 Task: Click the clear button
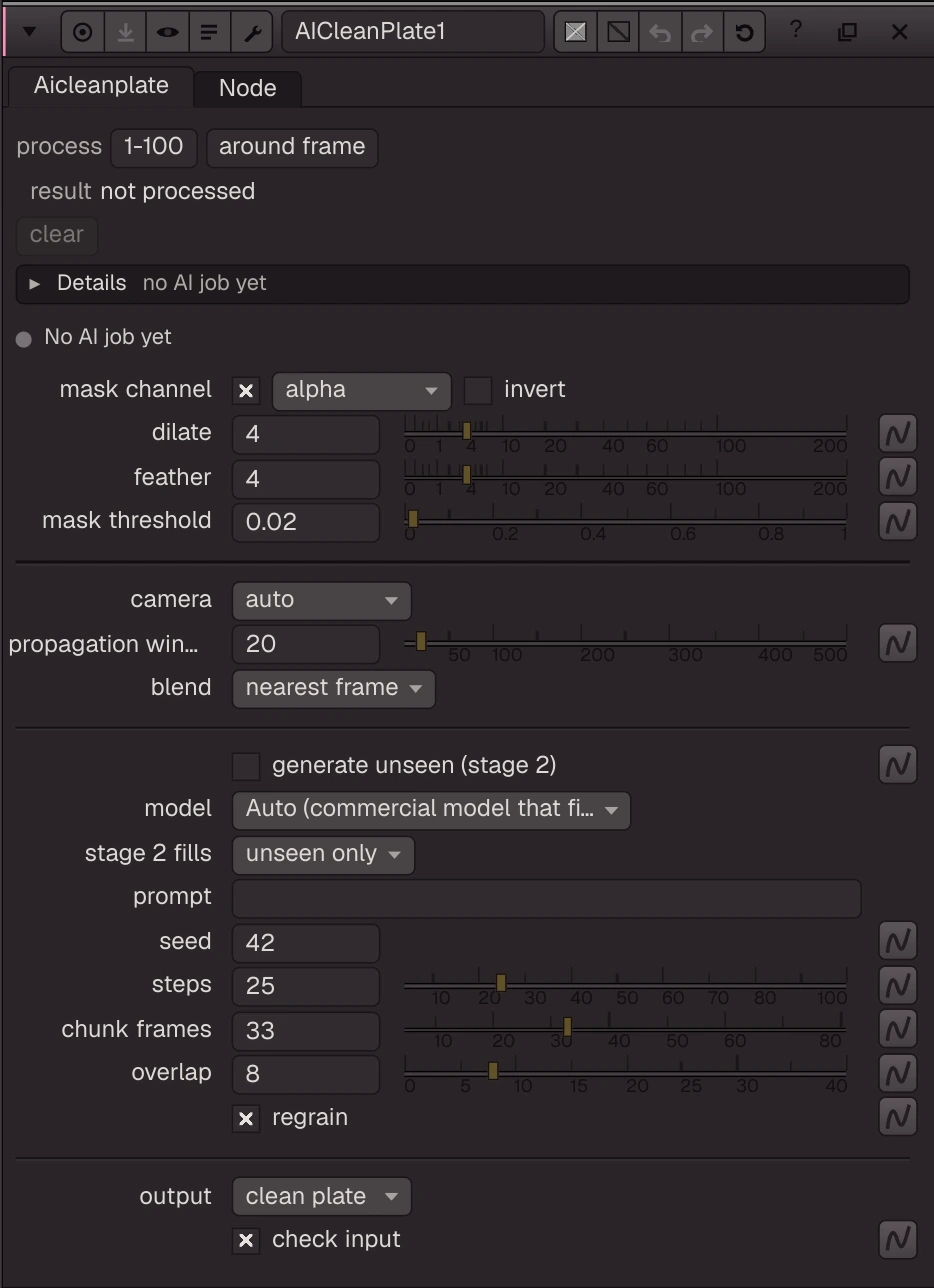(57, 235)
